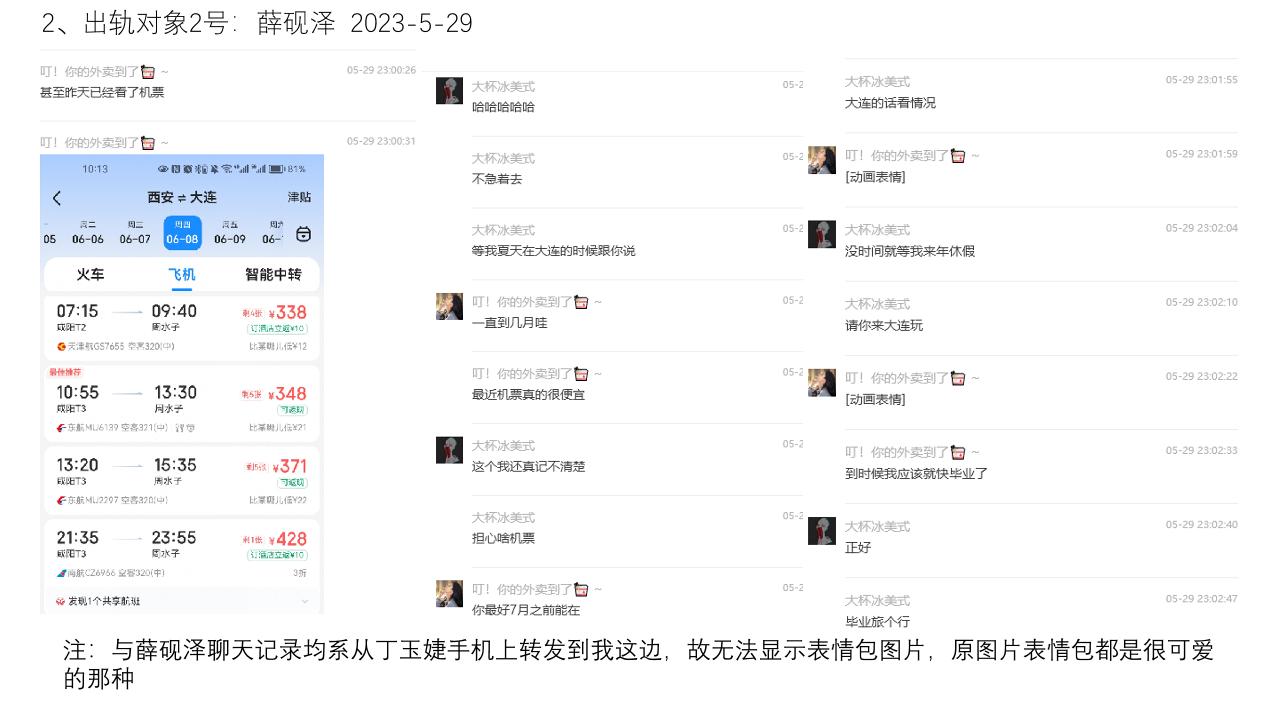Click the selected 06-08 date pill
Image resolution: width=1280 pixels, height=705 pixels.
[x=183, y=234]
